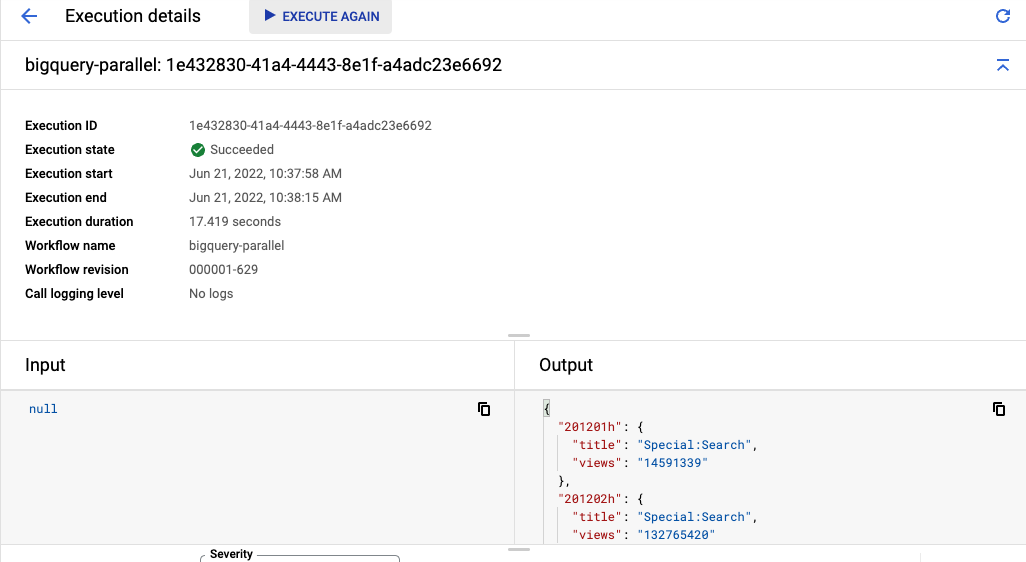Image resolution: width=1026 pixels, height=562 pixels.
Task: Select the Execution ID value text
Action: (310, 126)
